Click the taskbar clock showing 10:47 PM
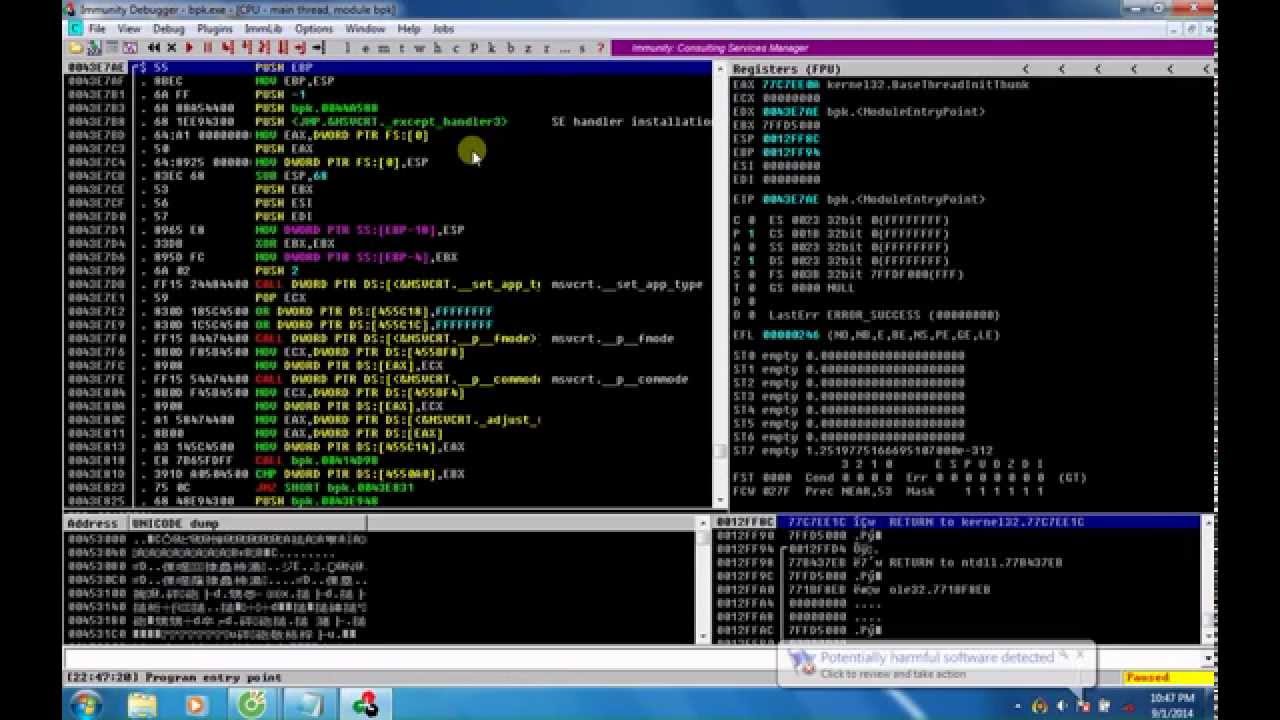 (x=1172, y=705)
